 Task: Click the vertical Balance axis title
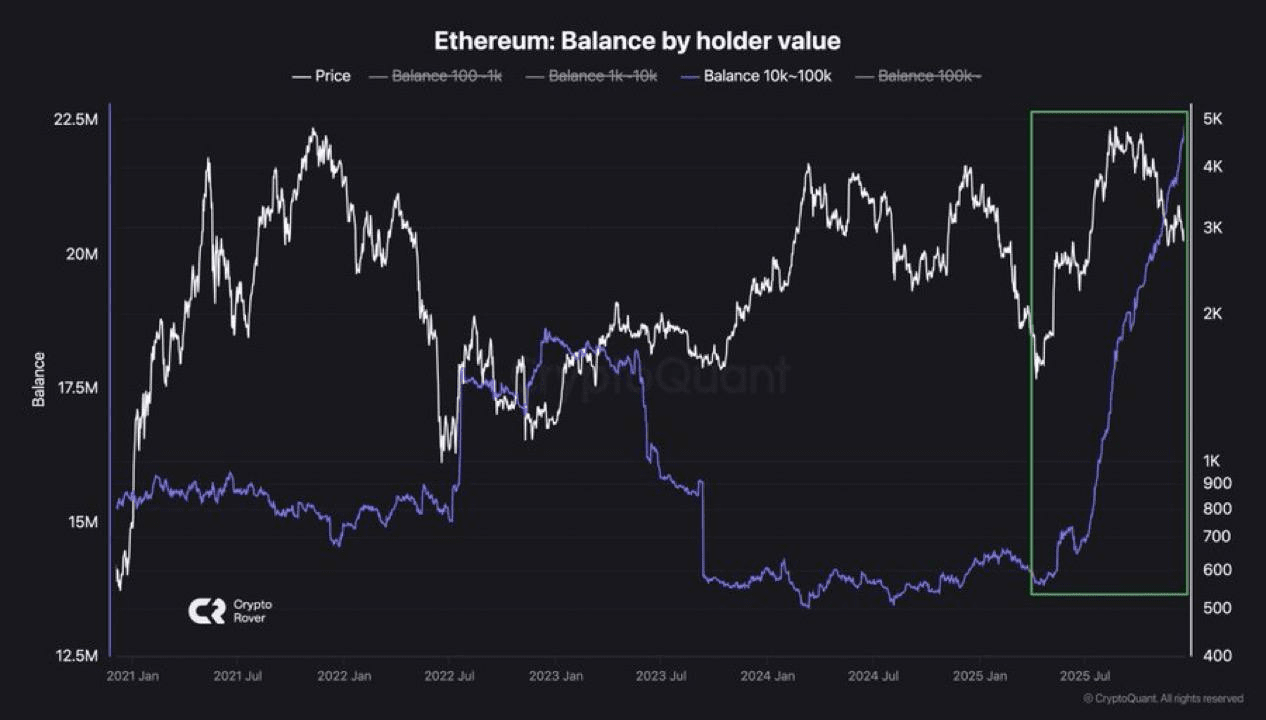click(38, 379)
